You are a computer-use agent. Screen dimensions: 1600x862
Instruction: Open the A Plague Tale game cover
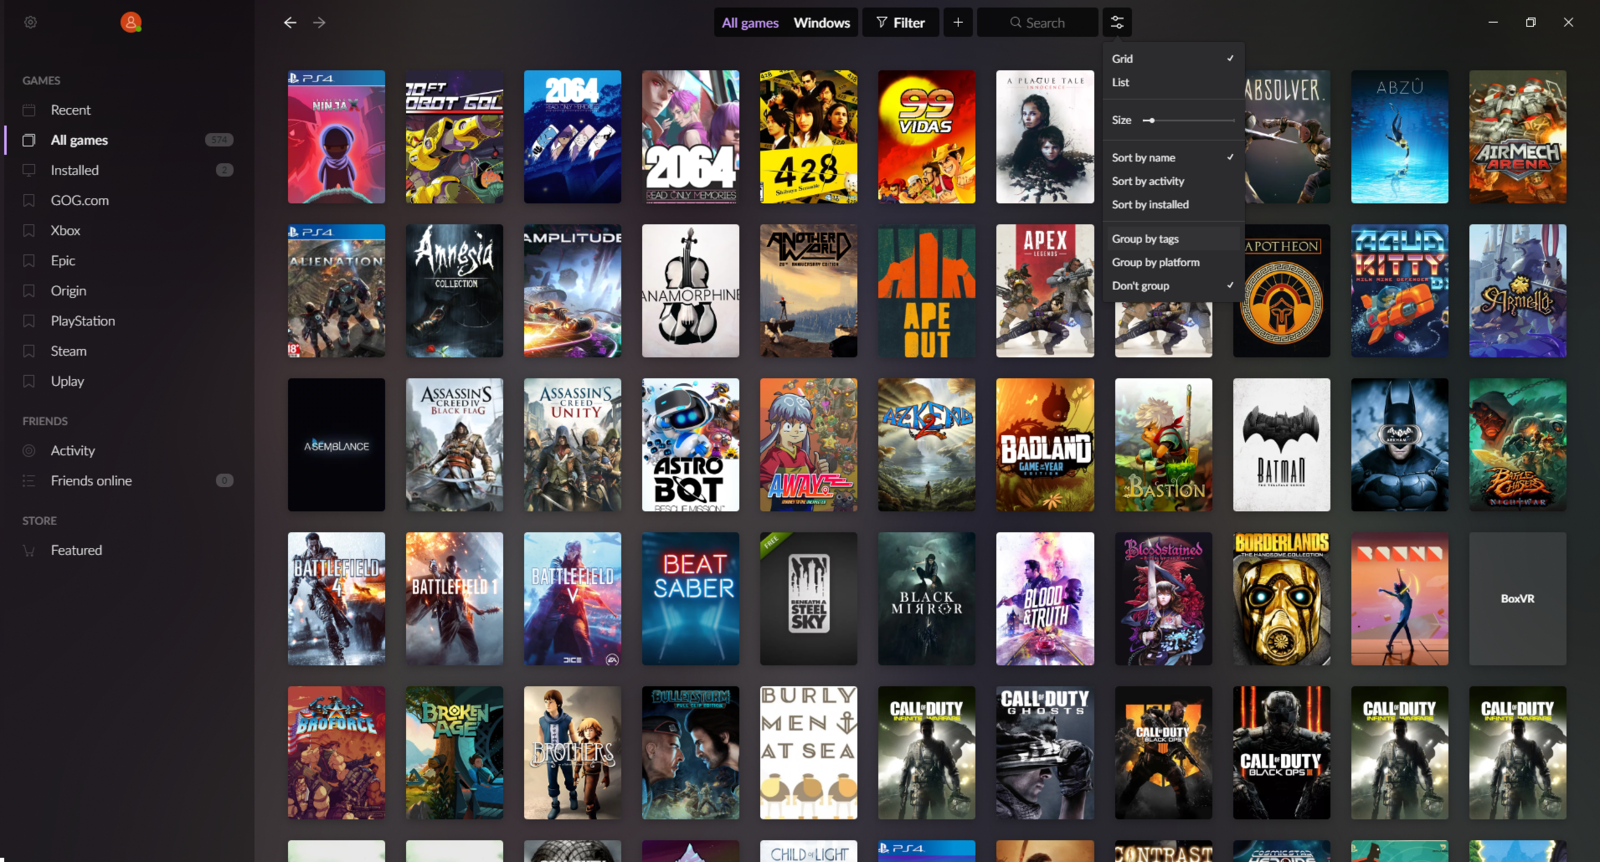[1045, 137]
